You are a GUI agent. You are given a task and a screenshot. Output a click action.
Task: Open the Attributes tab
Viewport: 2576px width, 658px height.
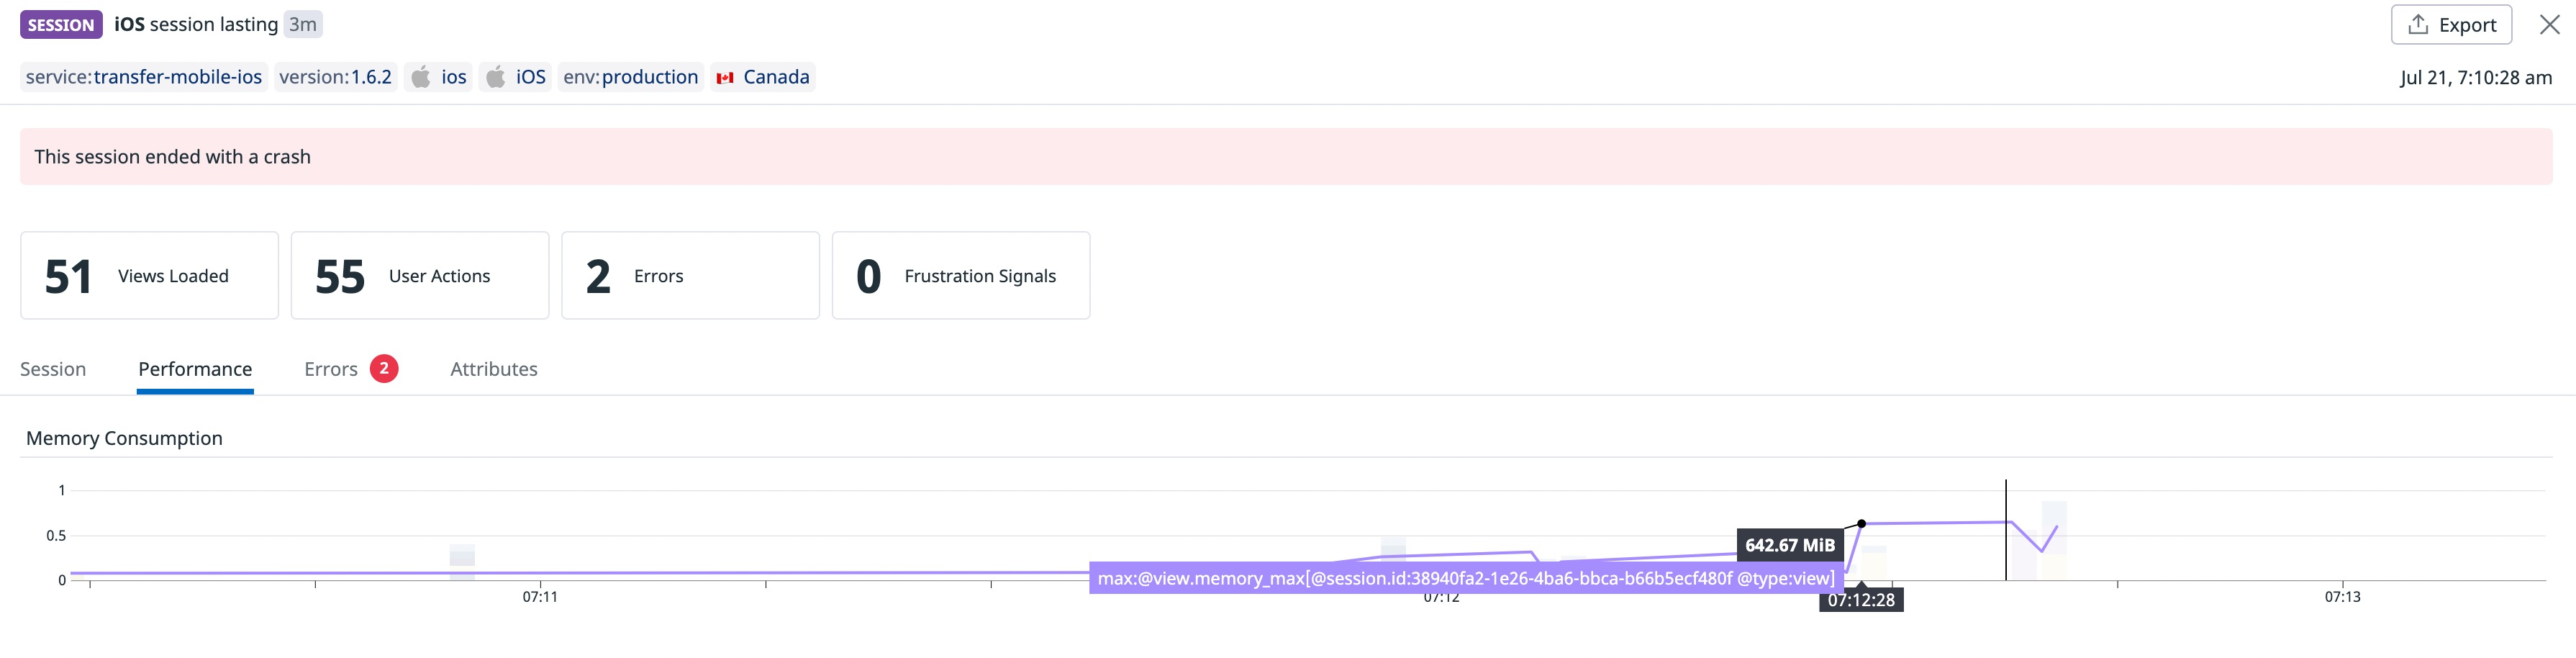[493, 368]
